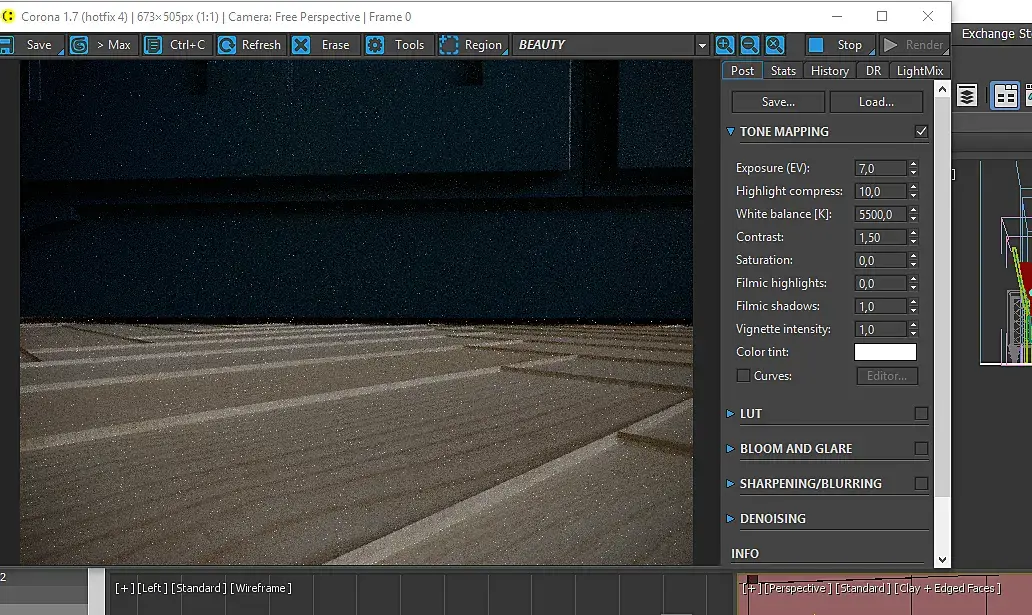Screen dimensions: 1032x615
Task: Click the Vignette intensity value field
Action: pyautogui.click(x=881, y=330)
